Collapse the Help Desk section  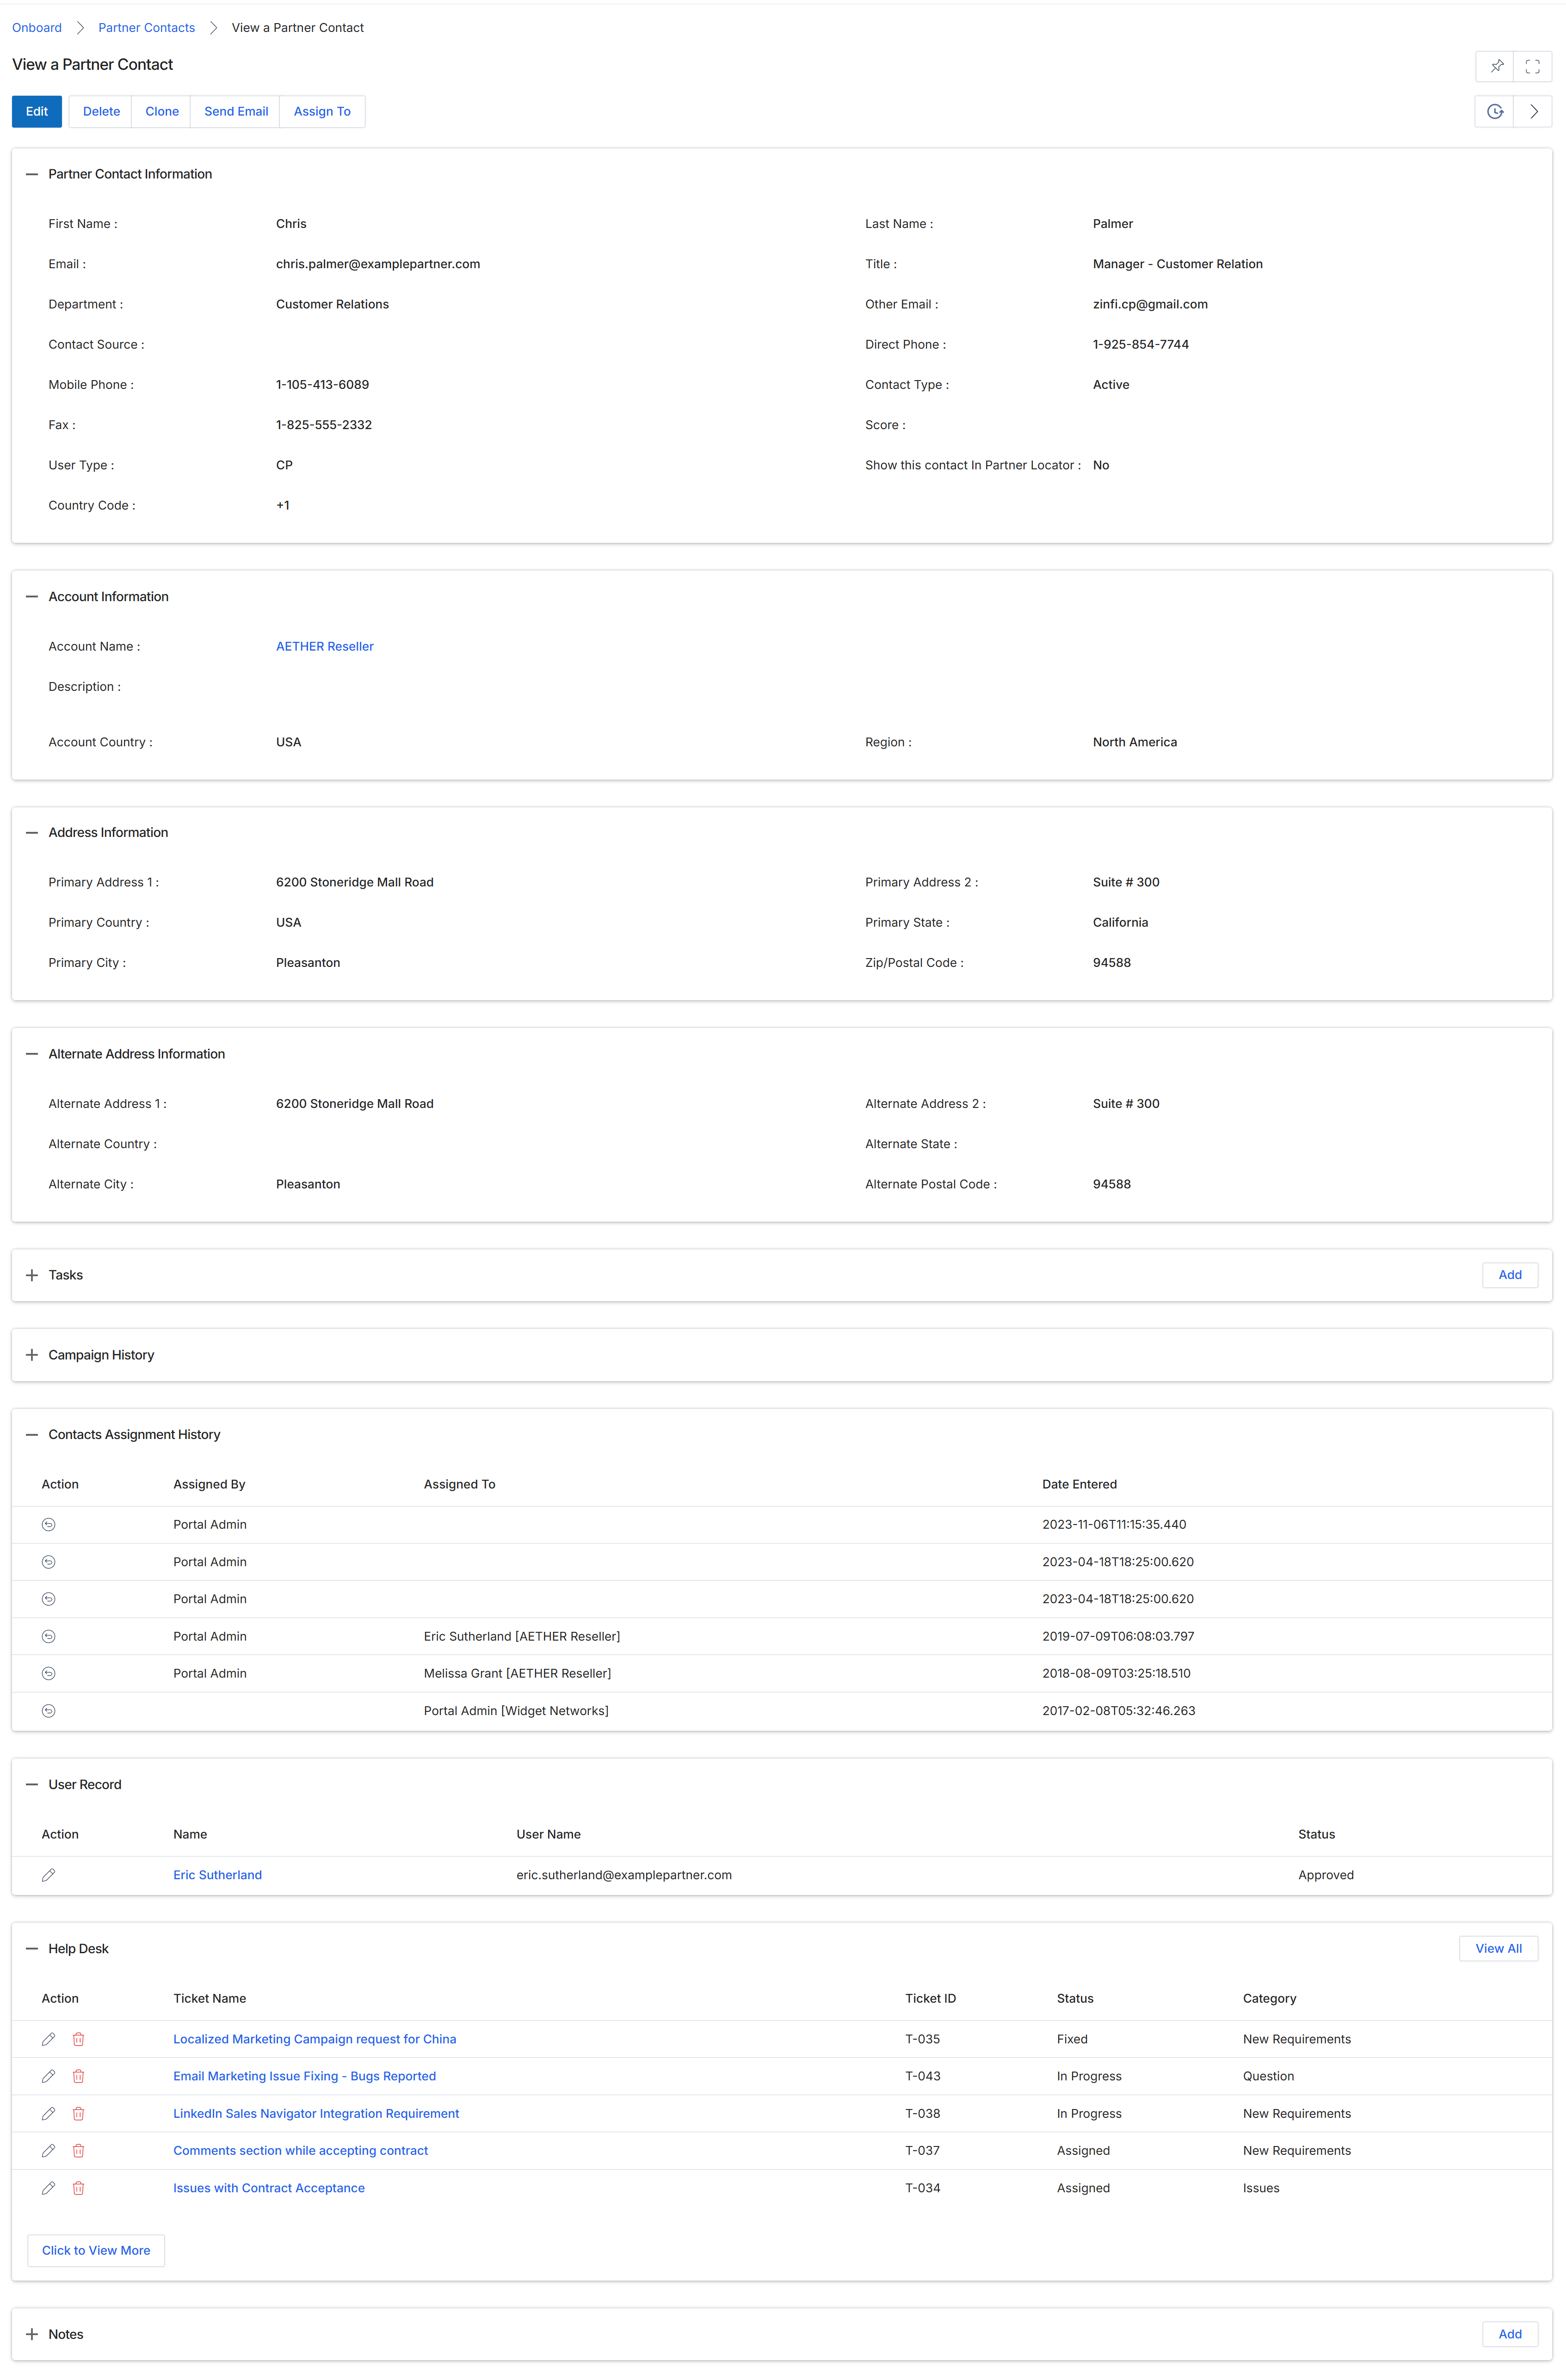click(32, 1949)
